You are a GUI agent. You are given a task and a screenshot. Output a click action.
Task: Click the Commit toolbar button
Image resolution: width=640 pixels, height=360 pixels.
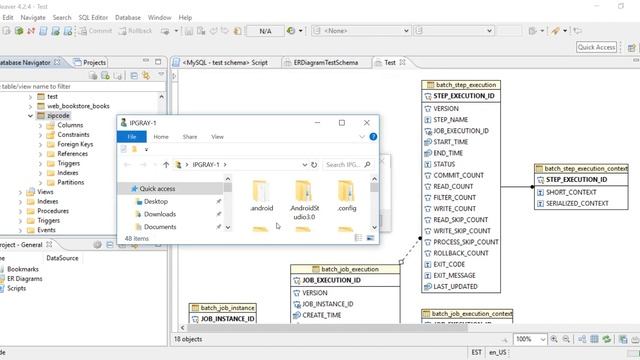point(96,31)
